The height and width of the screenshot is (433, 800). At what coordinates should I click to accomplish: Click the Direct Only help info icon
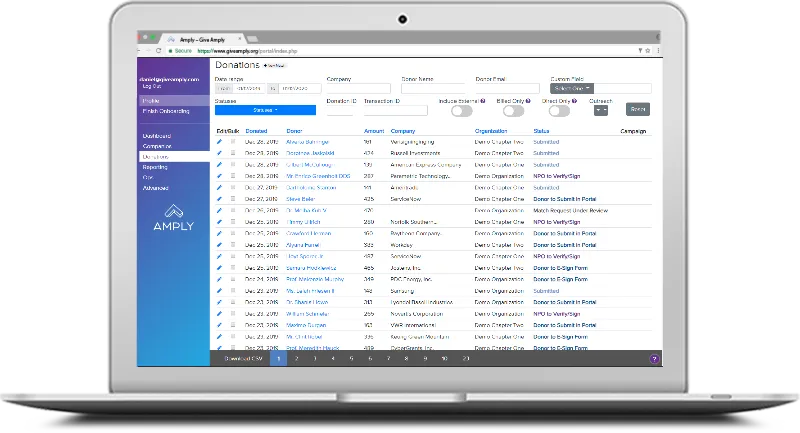[x=574, y=101]
